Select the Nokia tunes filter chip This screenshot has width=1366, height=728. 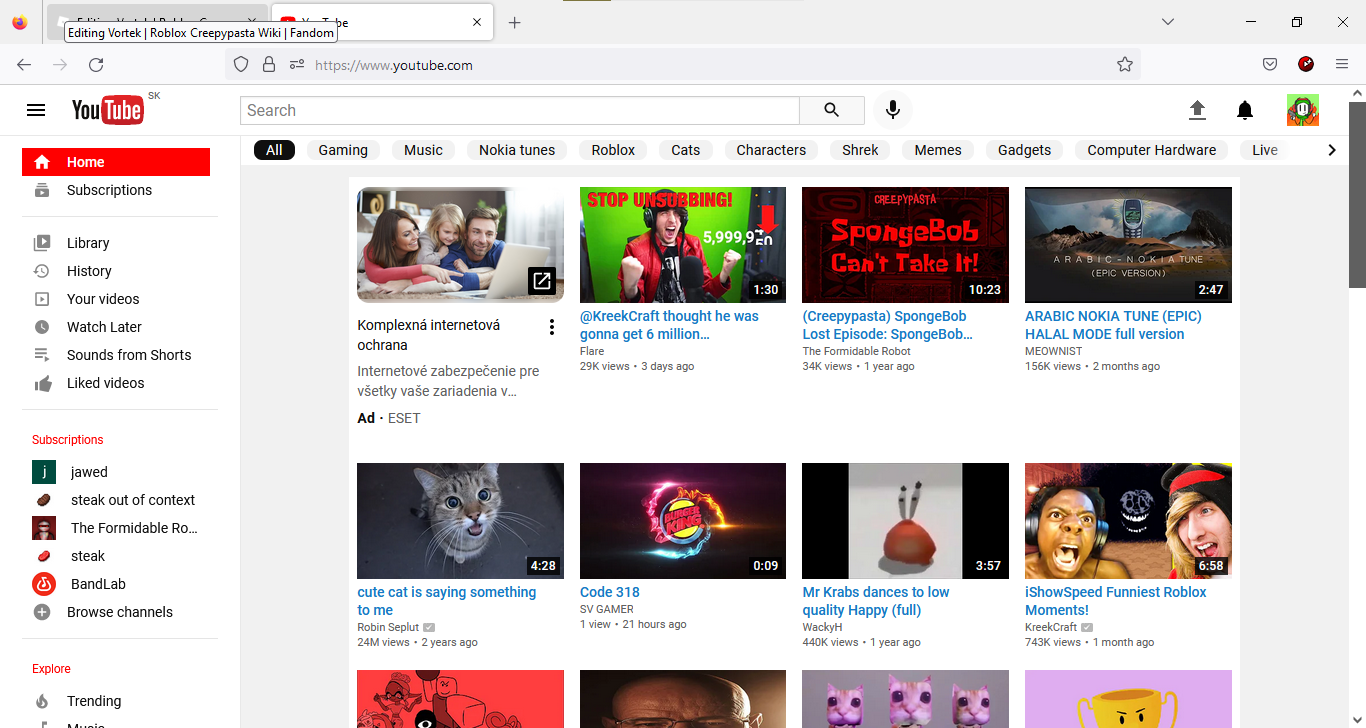517,150
